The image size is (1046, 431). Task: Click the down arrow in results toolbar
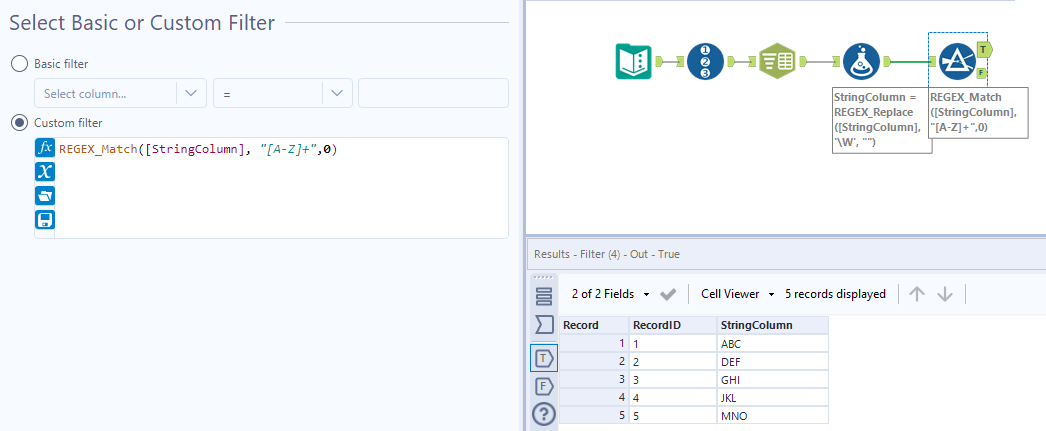tap(945, 294)
